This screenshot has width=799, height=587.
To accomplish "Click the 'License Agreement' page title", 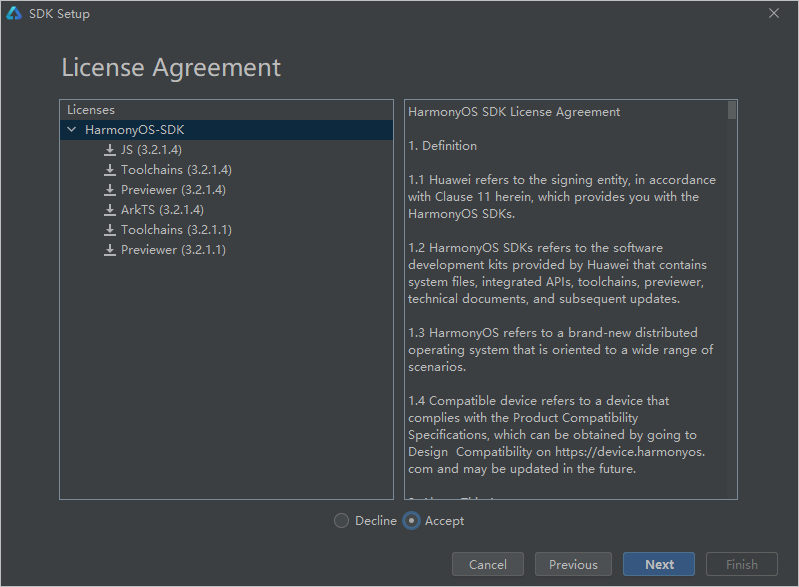I will (171, 68).
